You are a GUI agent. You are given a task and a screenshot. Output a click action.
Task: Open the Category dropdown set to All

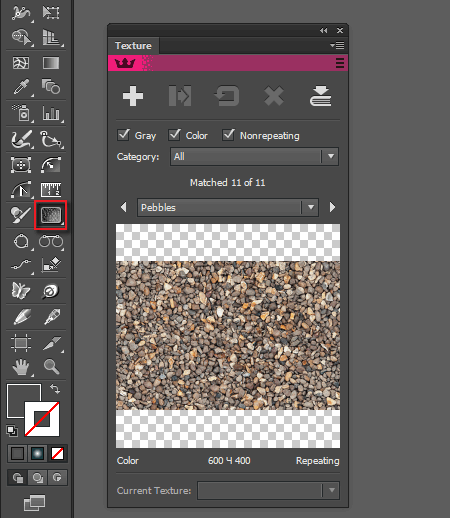[254, 156]
